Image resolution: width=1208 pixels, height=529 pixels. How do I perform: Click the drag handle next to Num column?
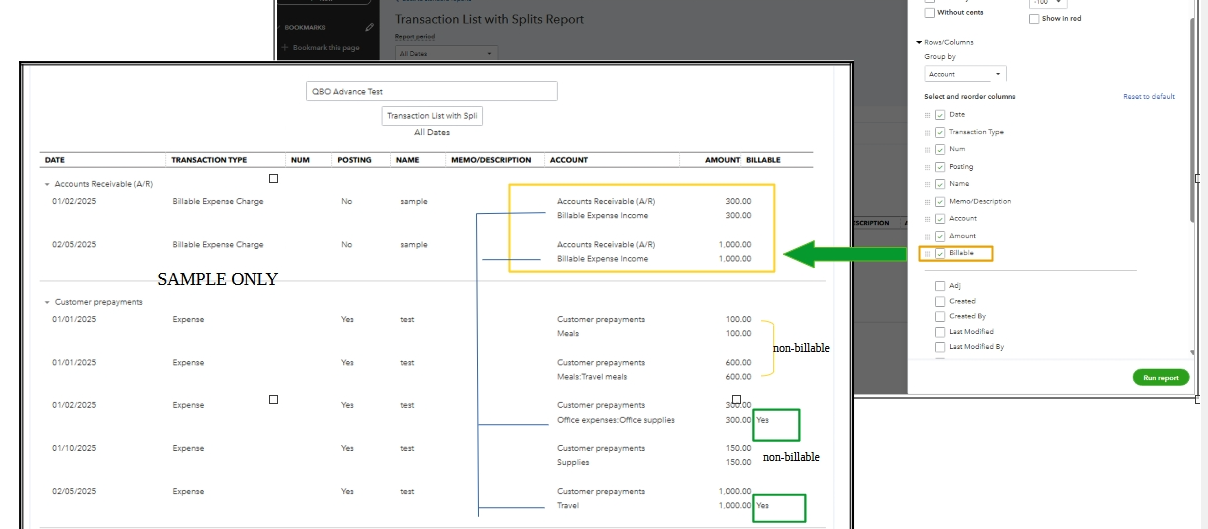(927, 149)
